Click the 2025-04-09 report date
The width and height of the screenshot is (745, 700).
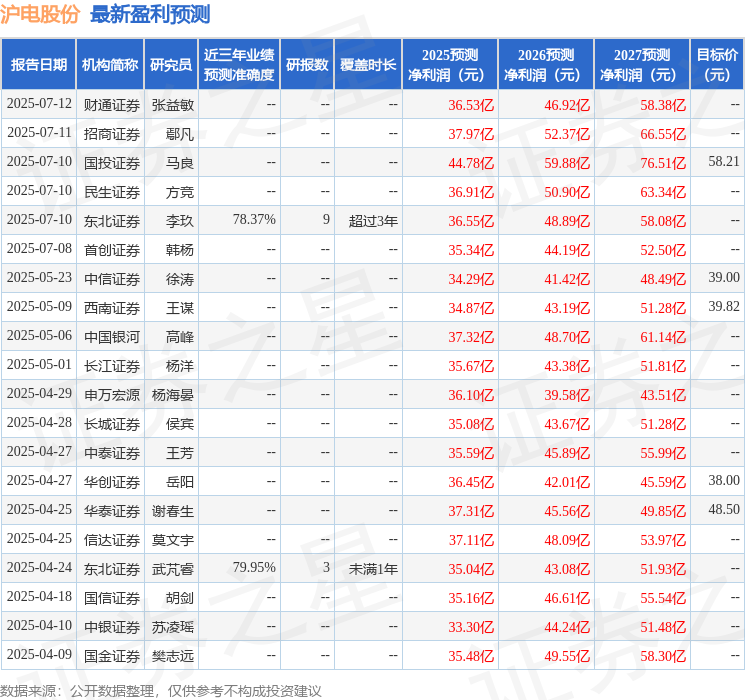[39, 654]
